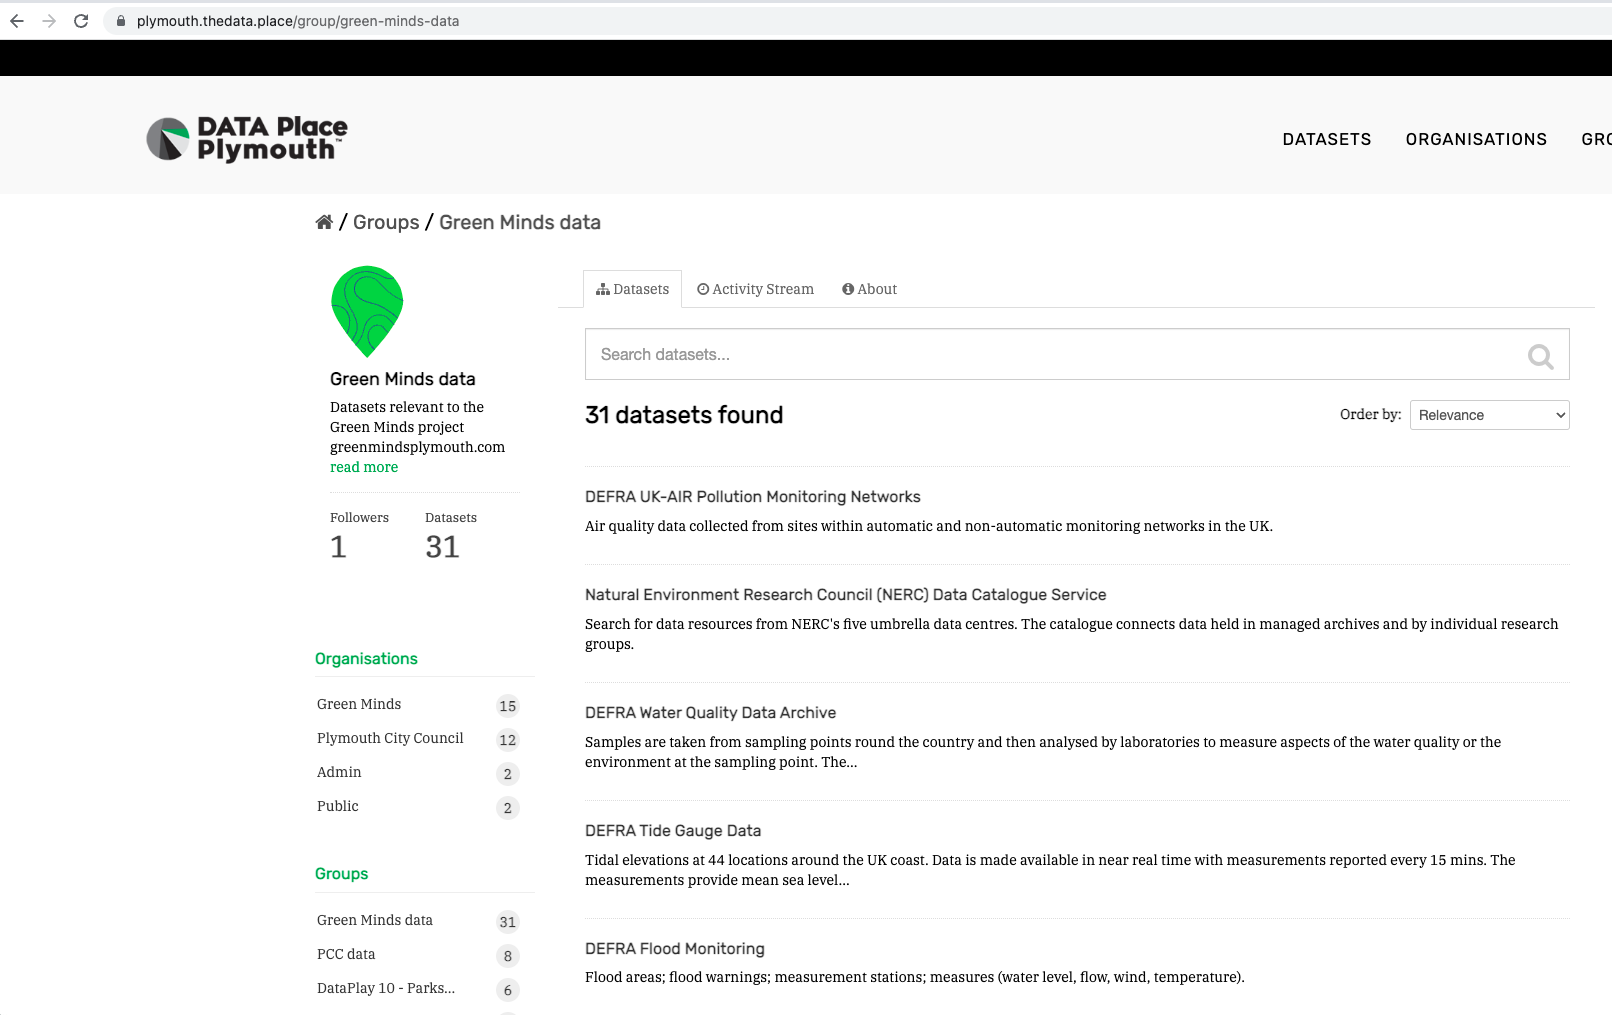Click the browser forward arrow
The width and height of the screenshot is (1612, 1015).
click(x=49, y=21)
